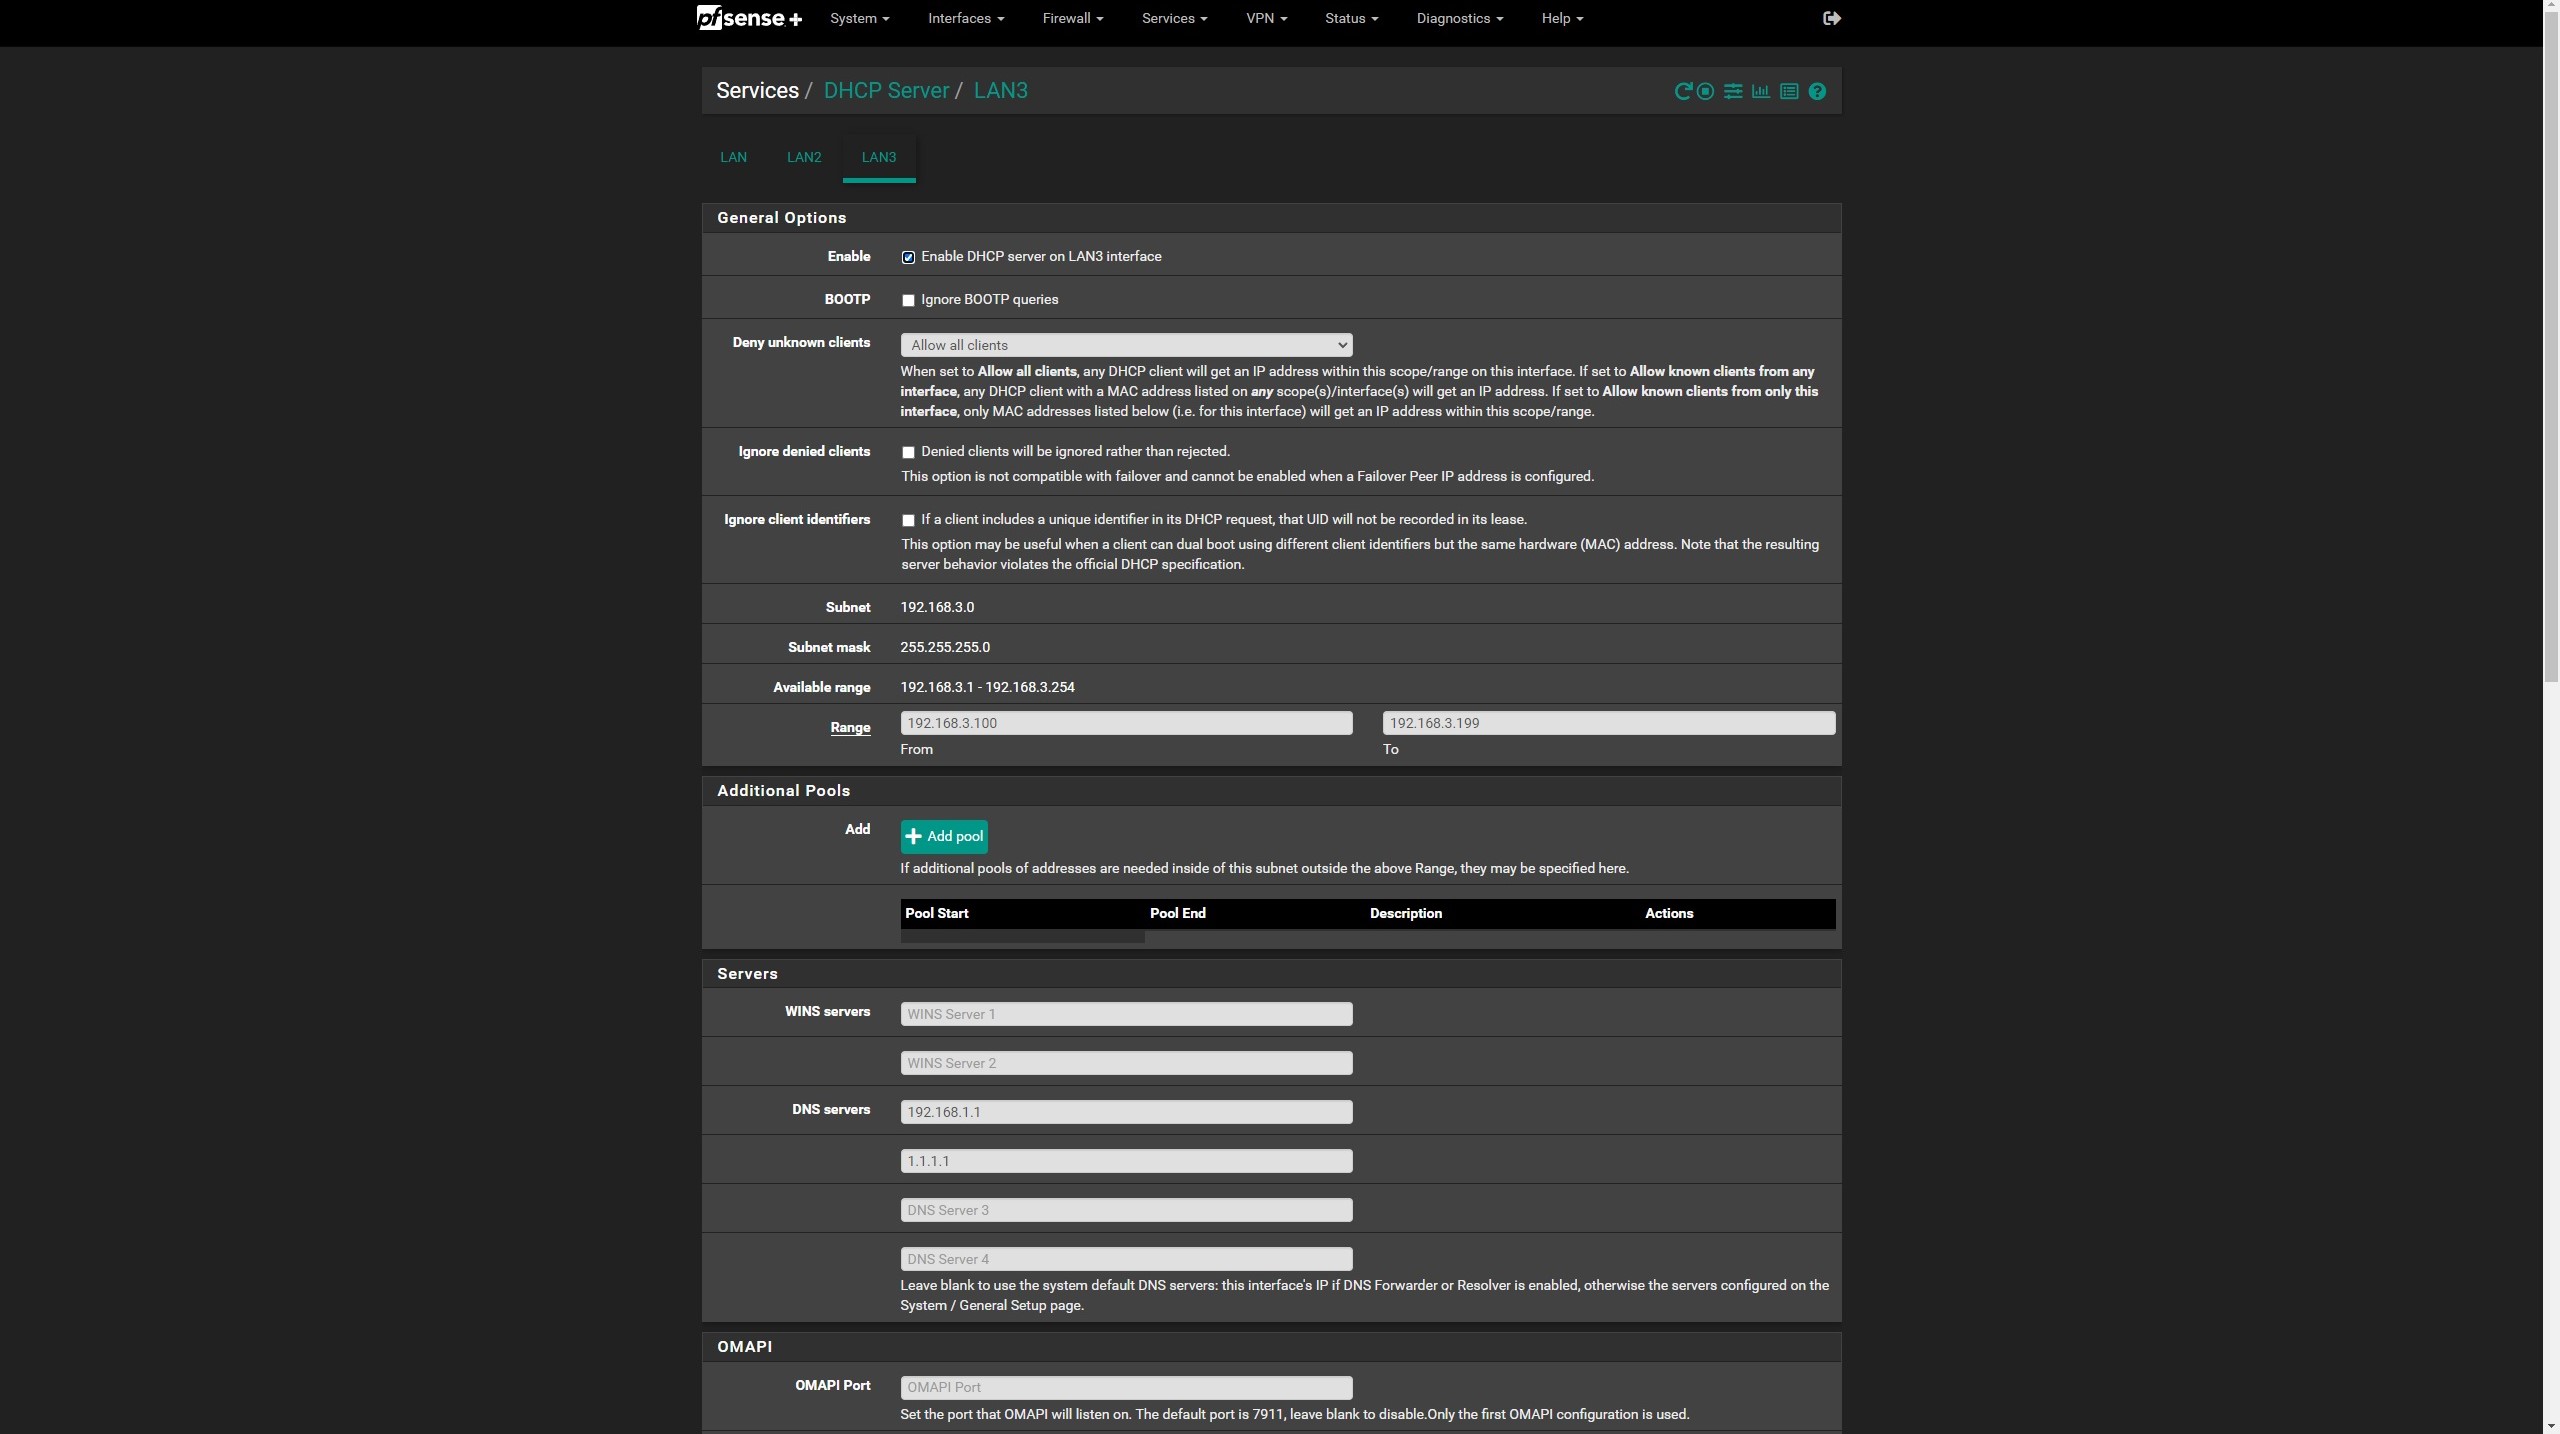Click the logout arrow icon
The height and width of the screenshot is (1434, 2560).
pos(1831,18)
